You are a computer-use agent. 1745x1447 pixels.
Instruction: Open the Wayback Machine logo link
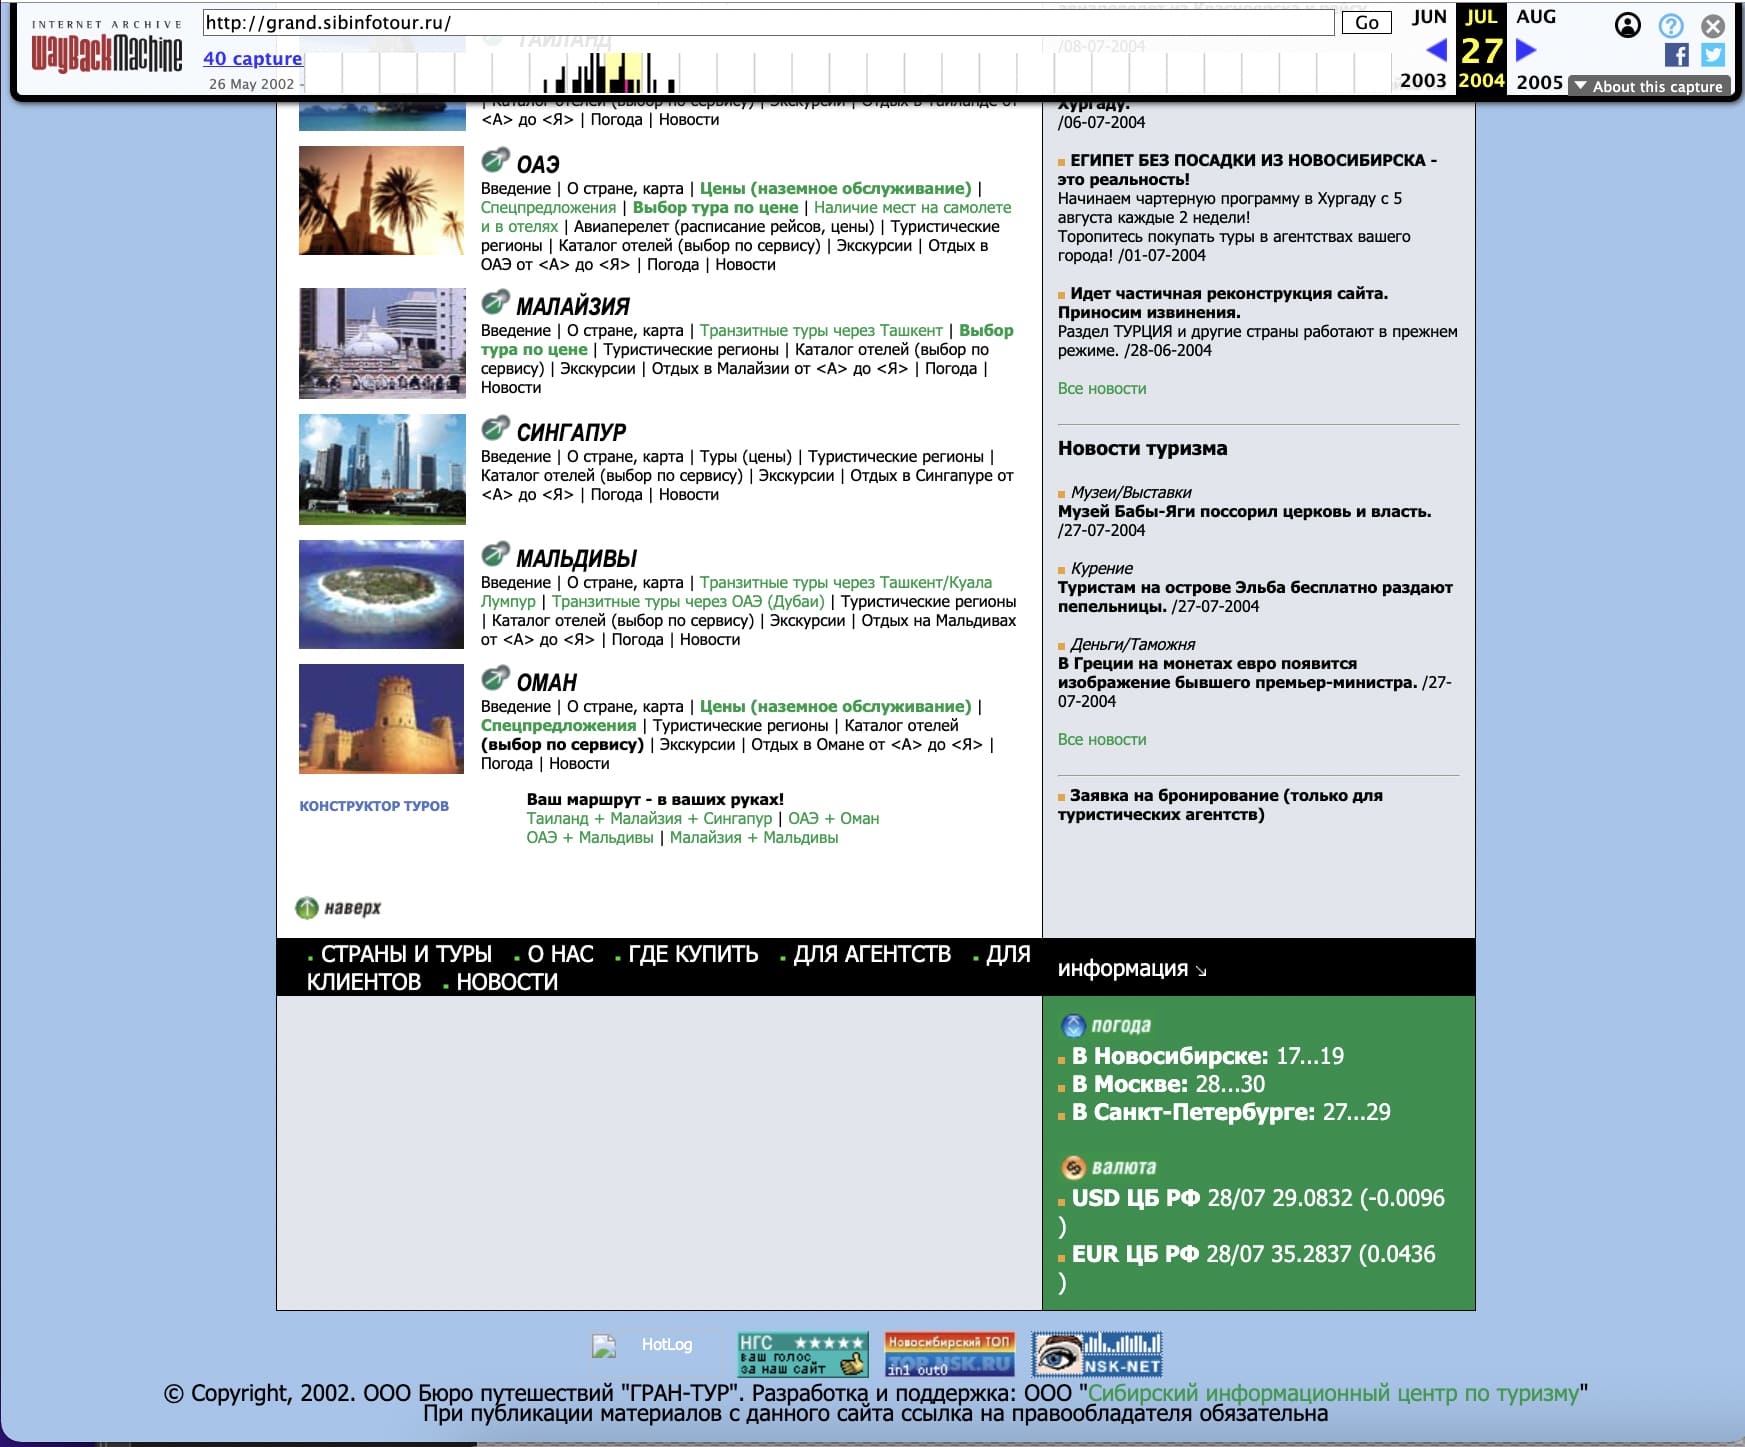[106, 53]
